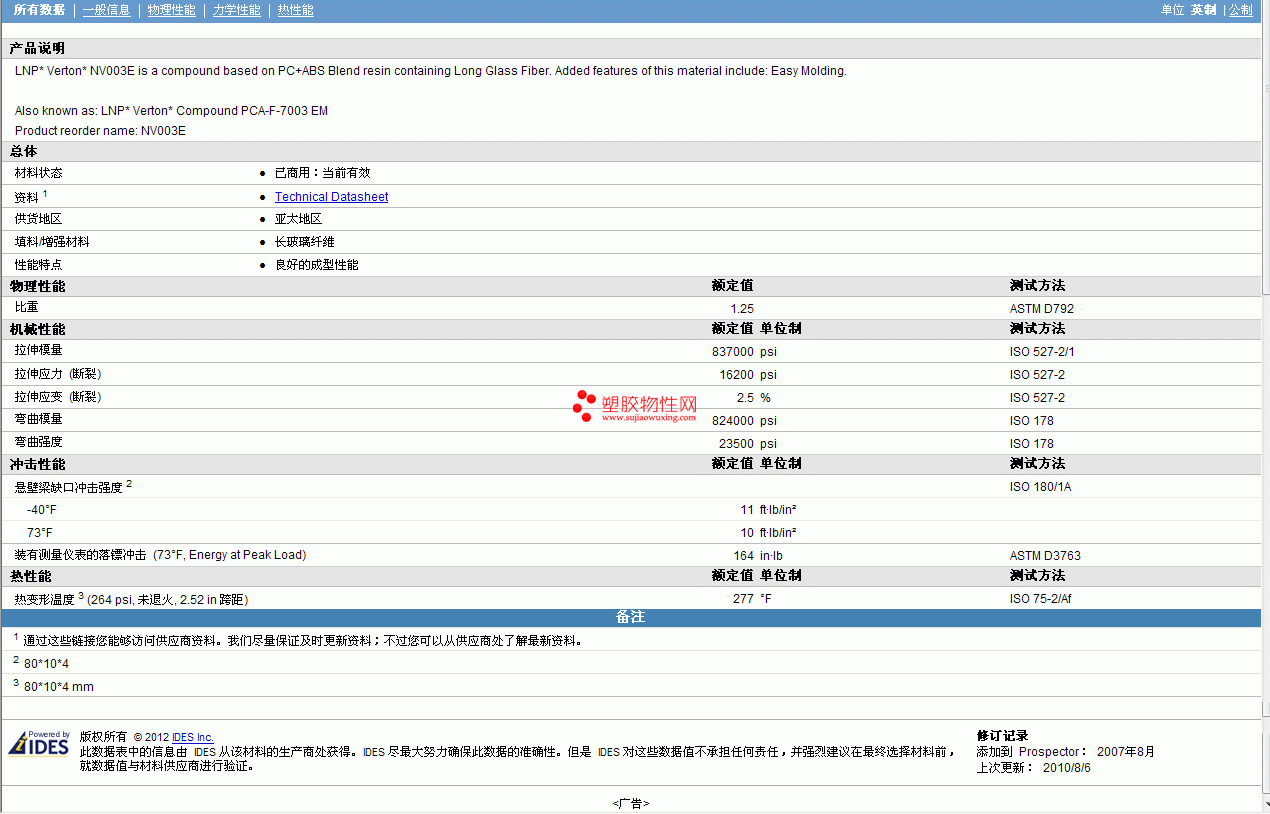Image resolution: width=1270 pixels, height=814 pixels.
Task: Select the 1.25 specific gravity value
Action: [742, 309]
